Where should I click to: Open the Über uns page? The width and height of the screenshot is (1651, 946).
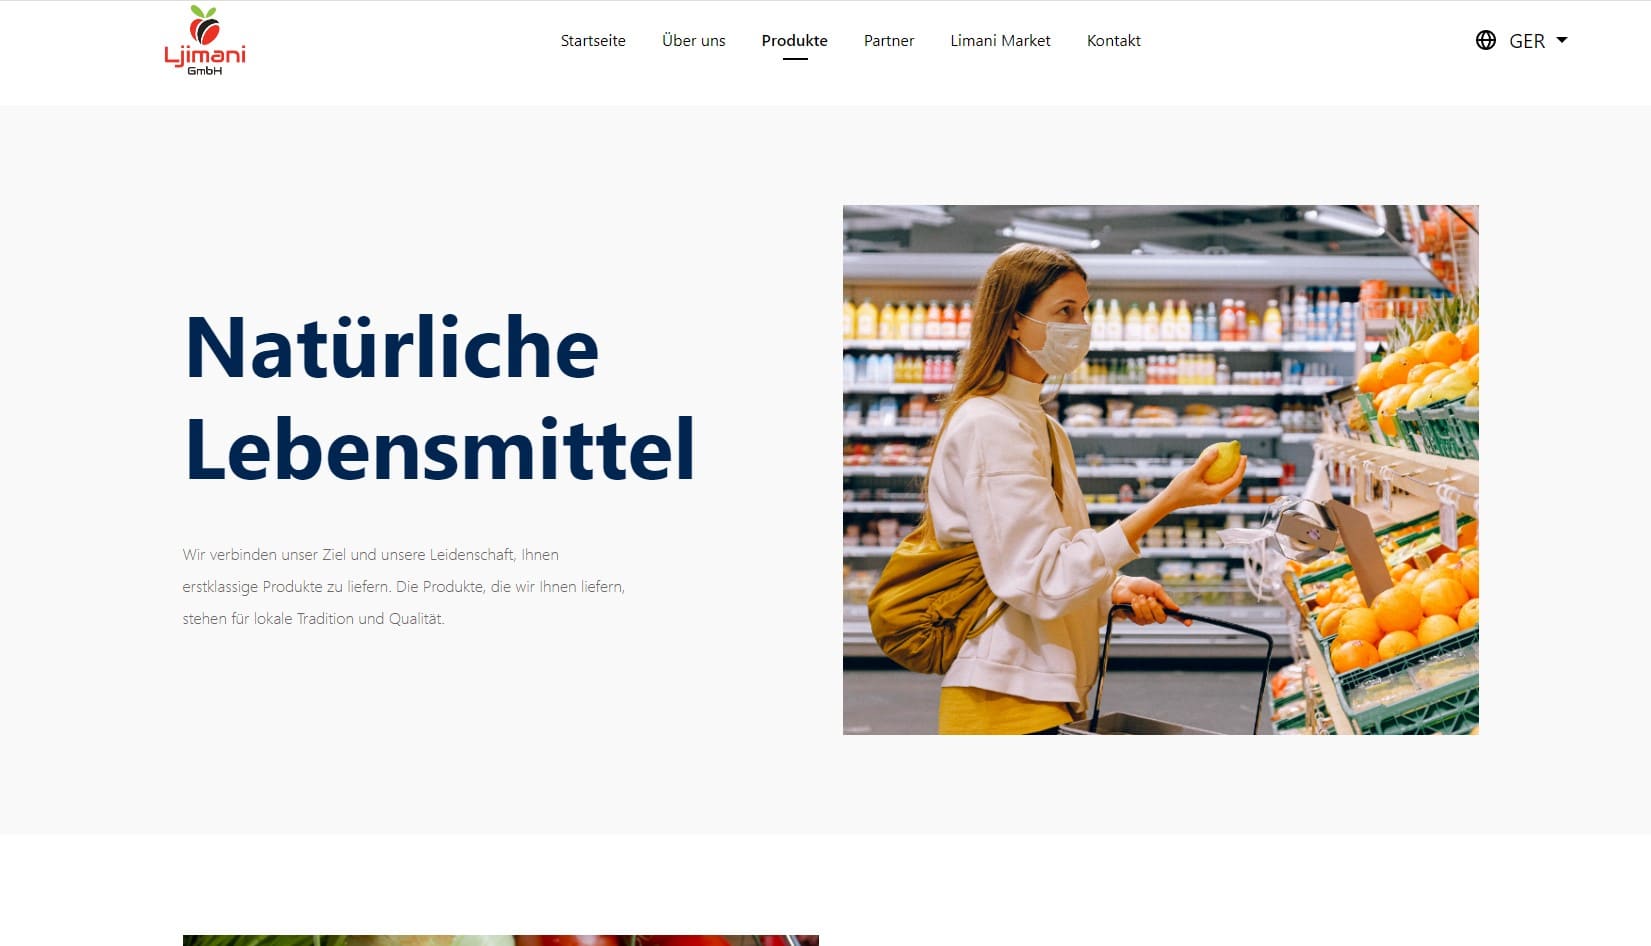(x=694, y=41)
